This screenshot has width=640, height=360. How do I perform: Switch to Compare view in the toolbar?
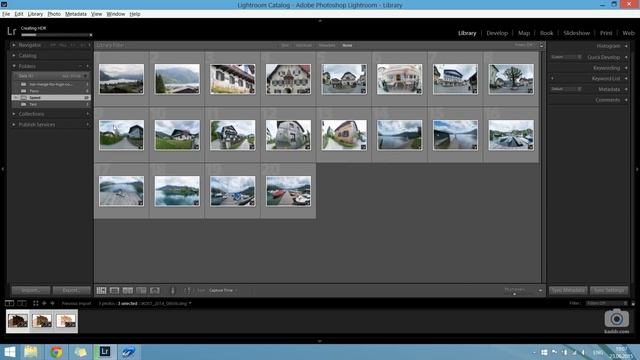(x=128, y=290)
